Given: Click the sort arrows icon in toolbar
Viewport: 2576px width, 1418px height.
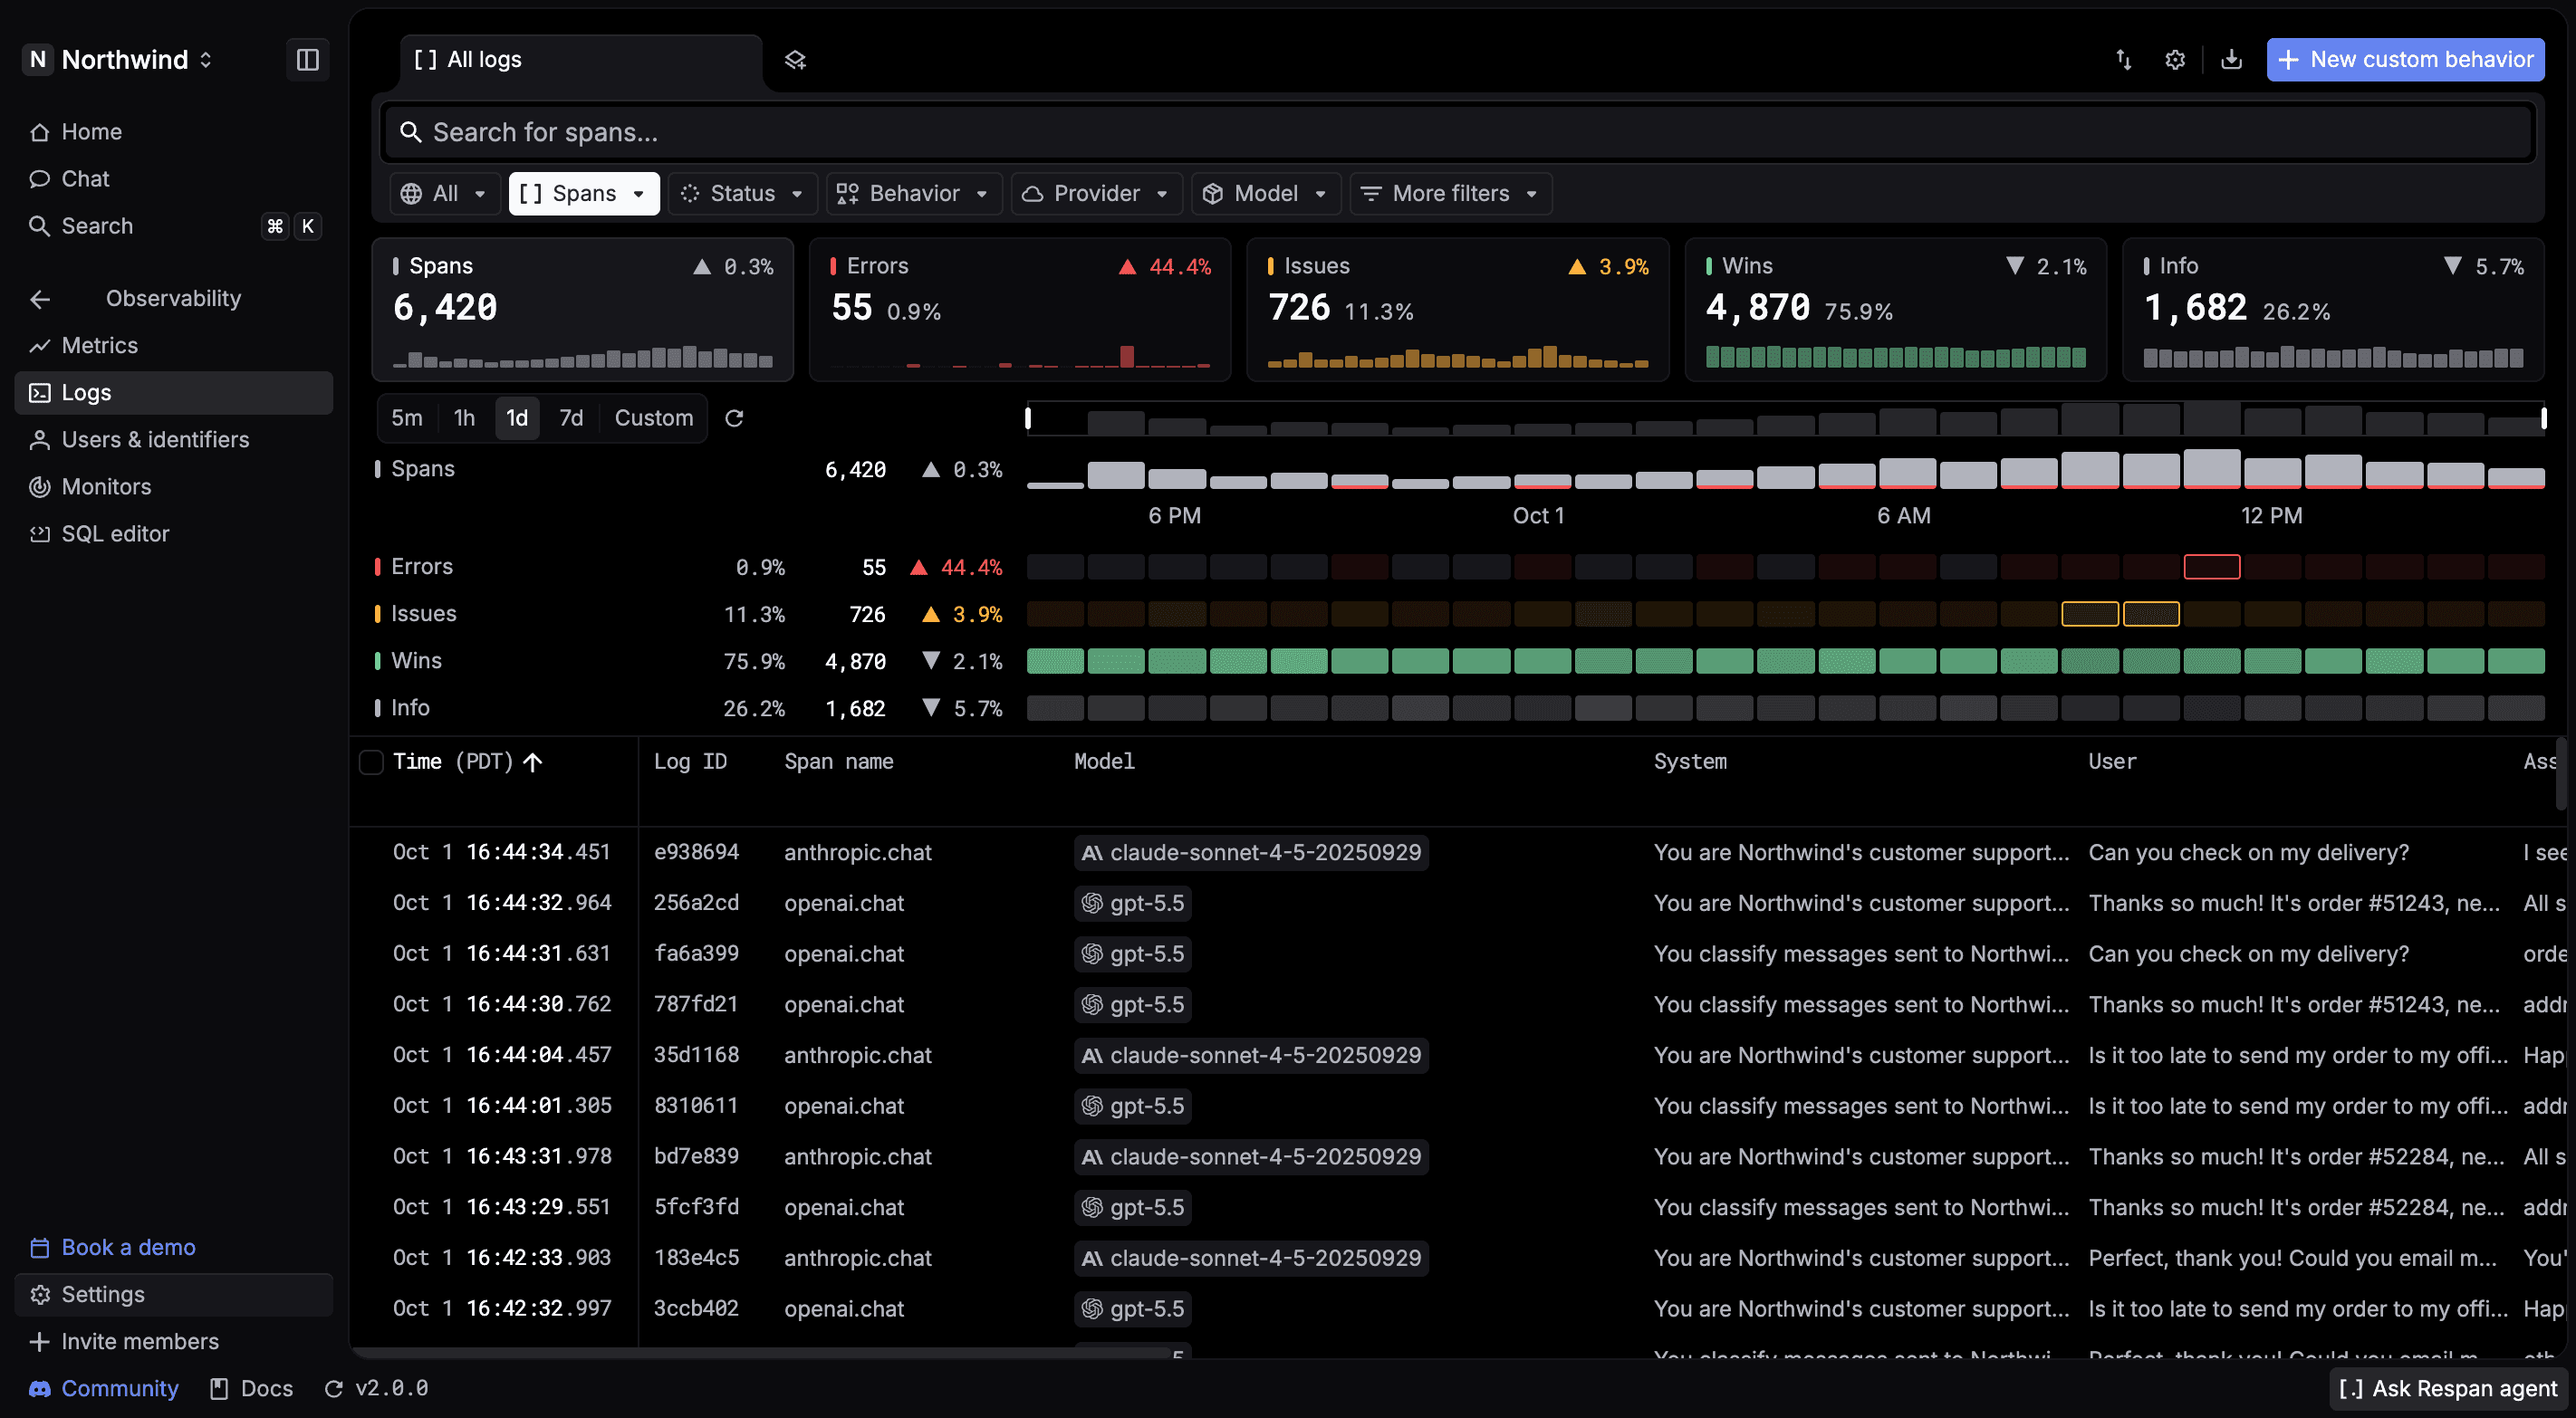Looking at the screenshot, I should click(x=2124, y=60).
